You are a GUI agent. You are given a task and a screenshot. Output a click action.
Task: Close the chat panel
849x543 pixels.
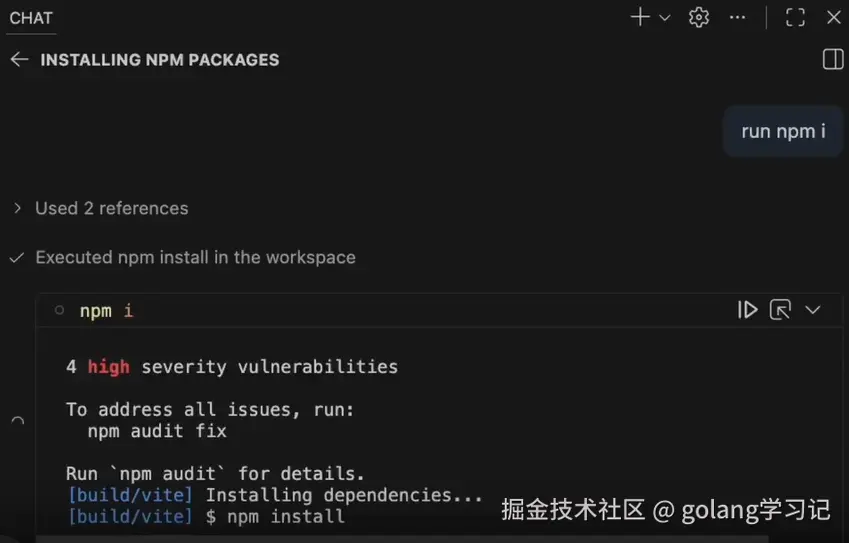pos(833,17)
